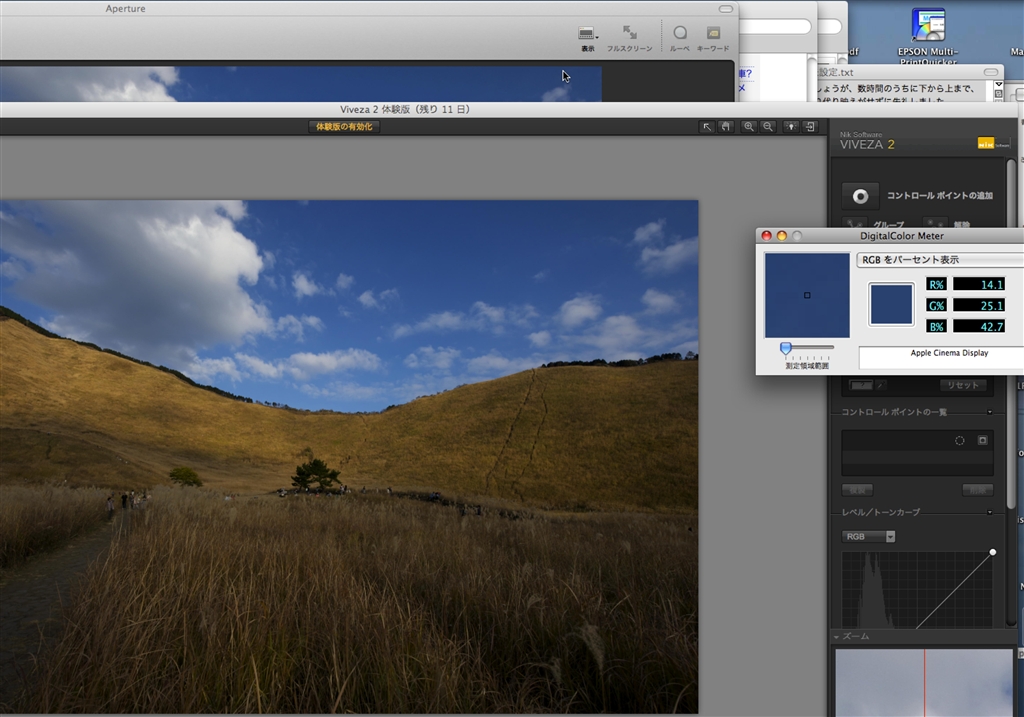1024x717 pixels.
Task: Select the arrow pointer tool in Viveza
Action: 707,127
